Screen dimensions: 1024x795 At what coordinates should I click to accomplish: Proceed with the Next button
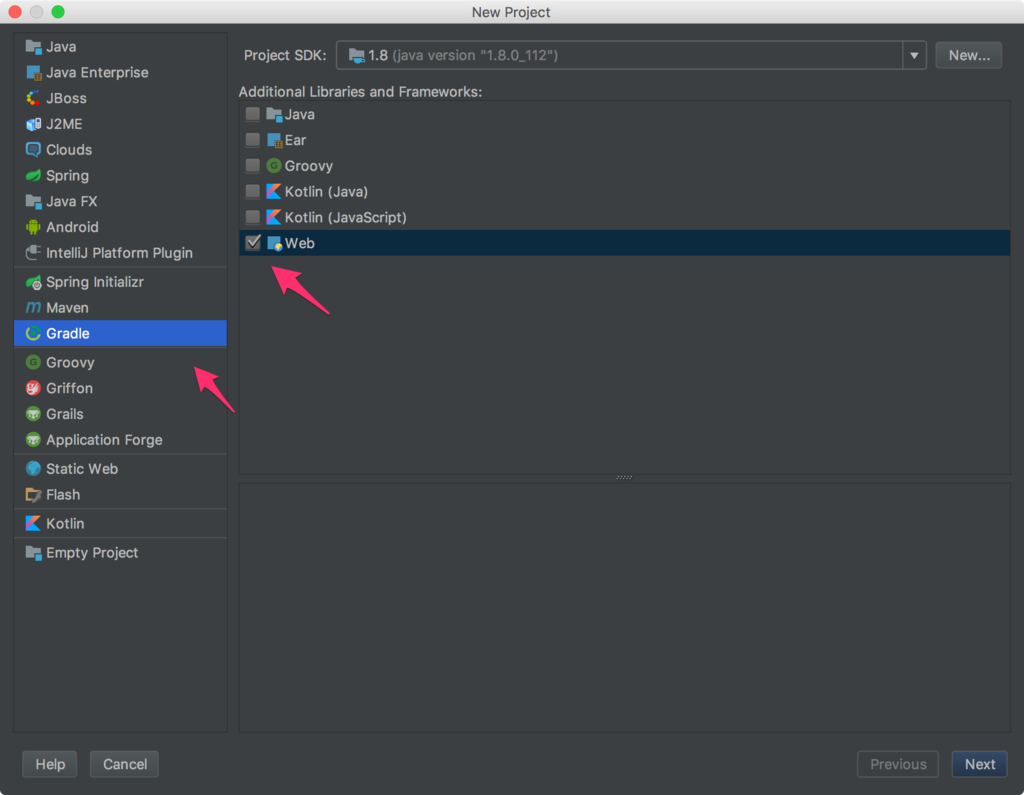980,764
